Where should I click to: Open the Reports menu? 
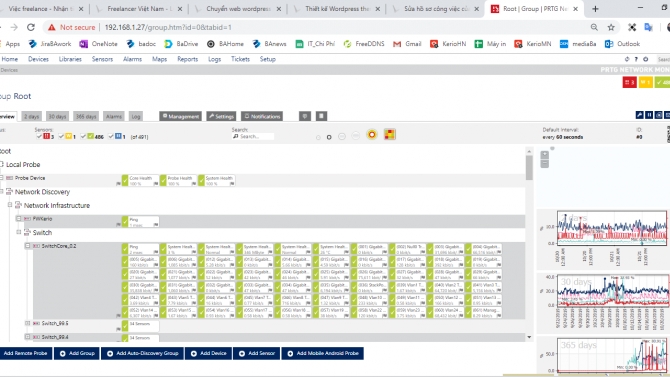point(188,59)
